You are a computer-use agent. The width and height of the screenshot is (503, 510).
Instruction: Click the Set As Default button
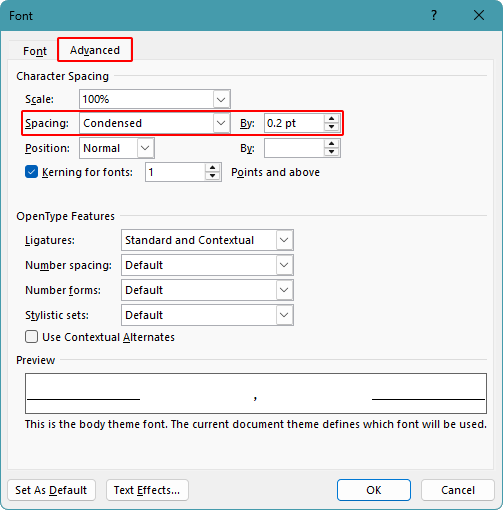[x=51, y=490]
